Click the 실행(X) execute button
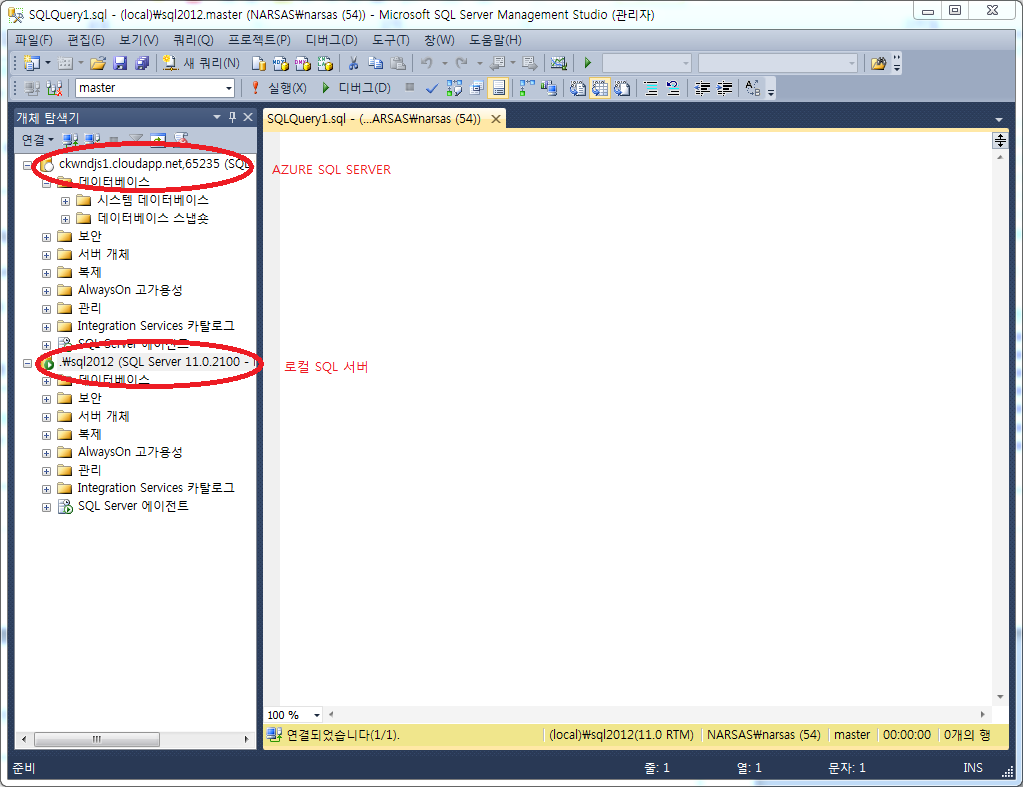Screen dimensions: 1023x787 tap(279, 88)
